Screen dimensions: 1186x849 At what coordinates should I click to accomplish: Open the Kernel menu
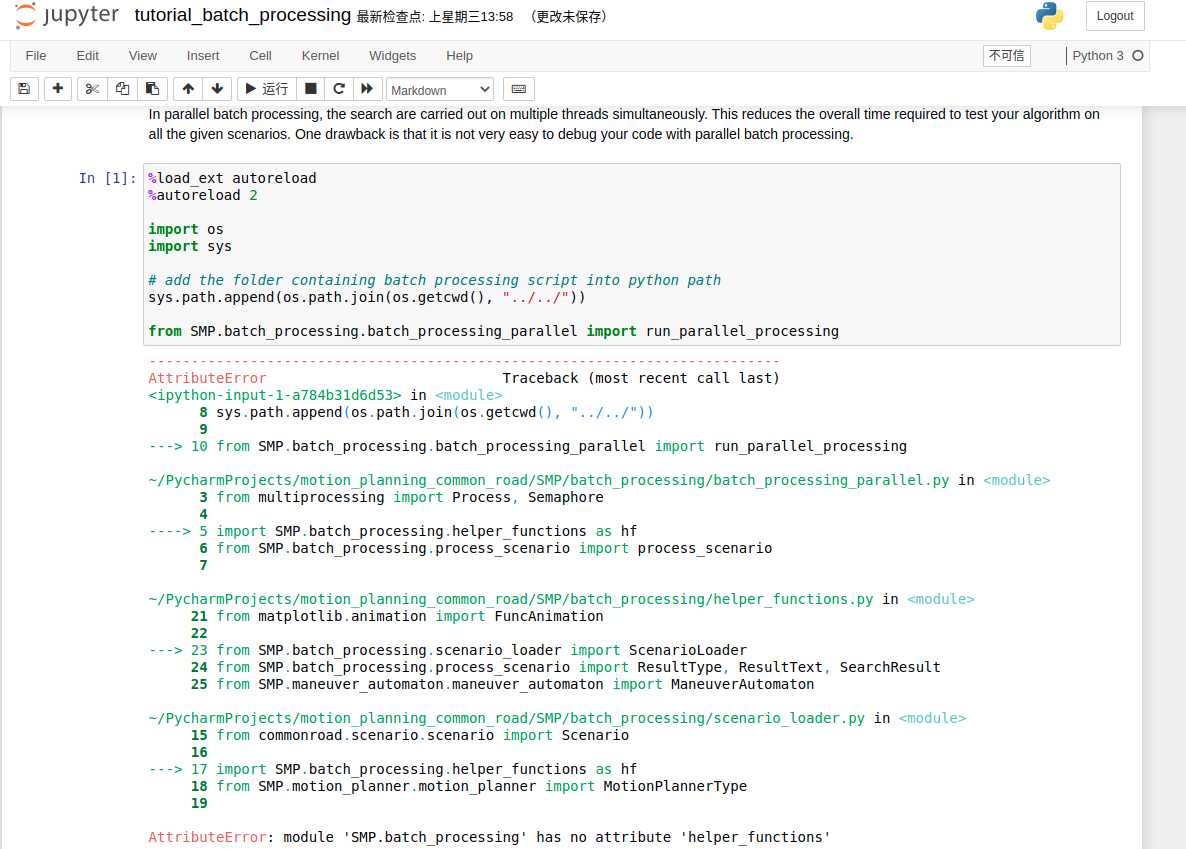click(320, 56)
